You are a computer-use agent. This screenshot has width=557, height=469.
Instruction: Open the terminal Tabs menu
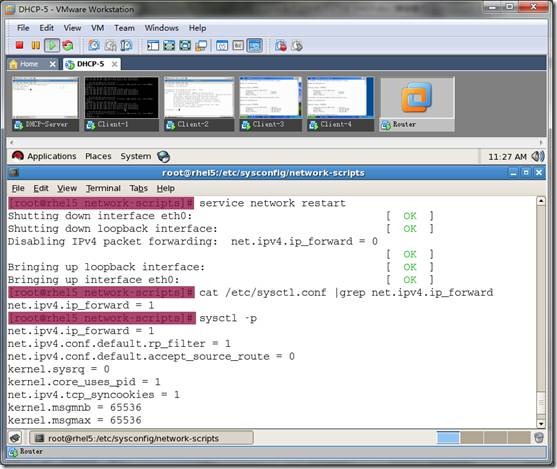click(x=139, y=188)
